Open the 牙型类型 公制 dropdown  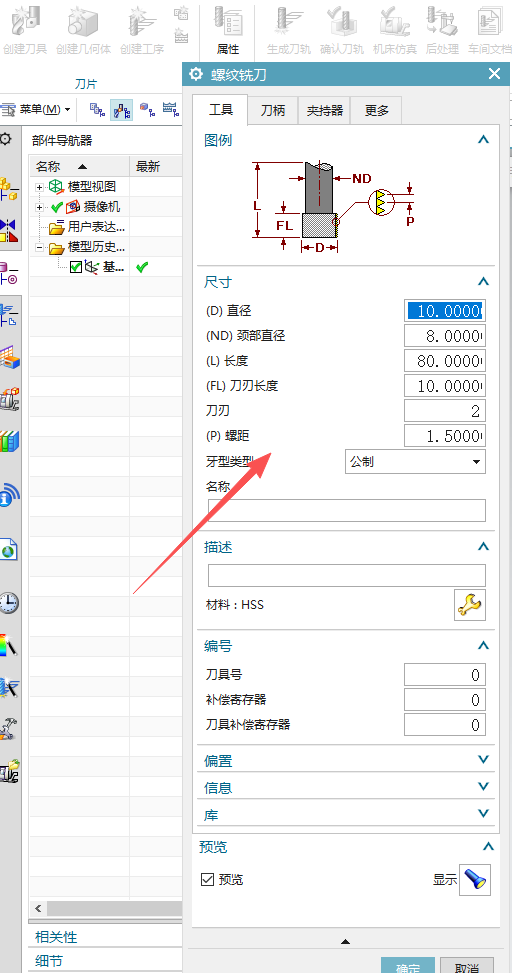[415, 462]
